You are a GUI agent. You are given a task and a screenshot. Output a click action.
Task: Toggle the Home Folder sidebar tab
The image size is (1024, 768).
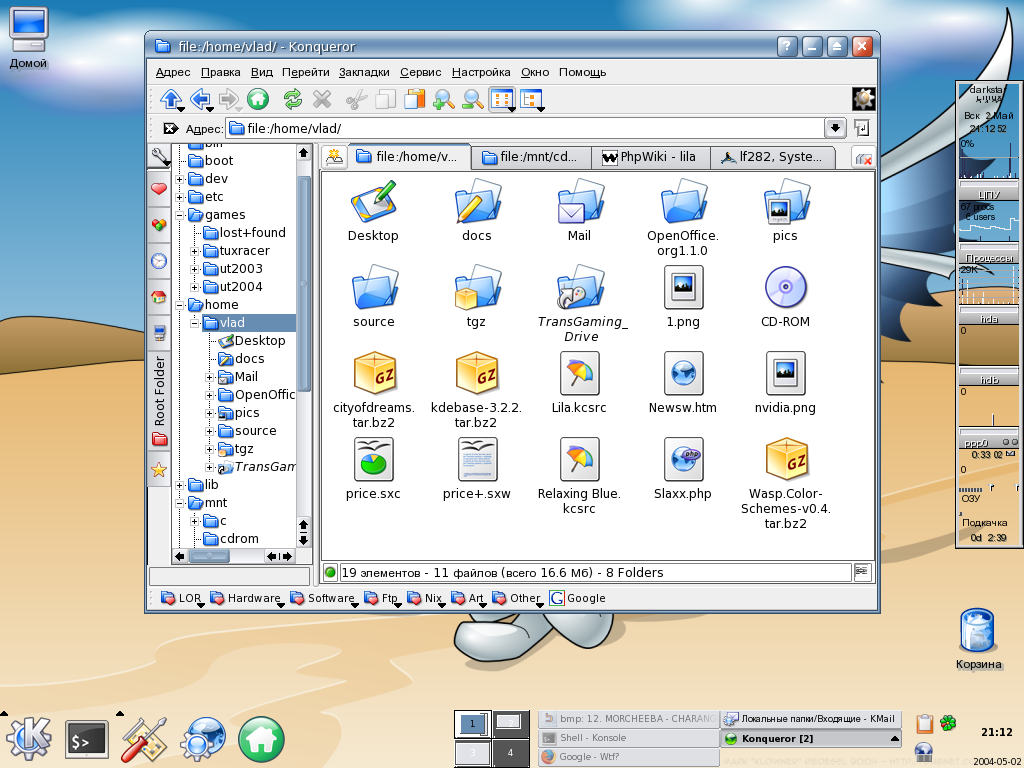click(x=159, y=297)
